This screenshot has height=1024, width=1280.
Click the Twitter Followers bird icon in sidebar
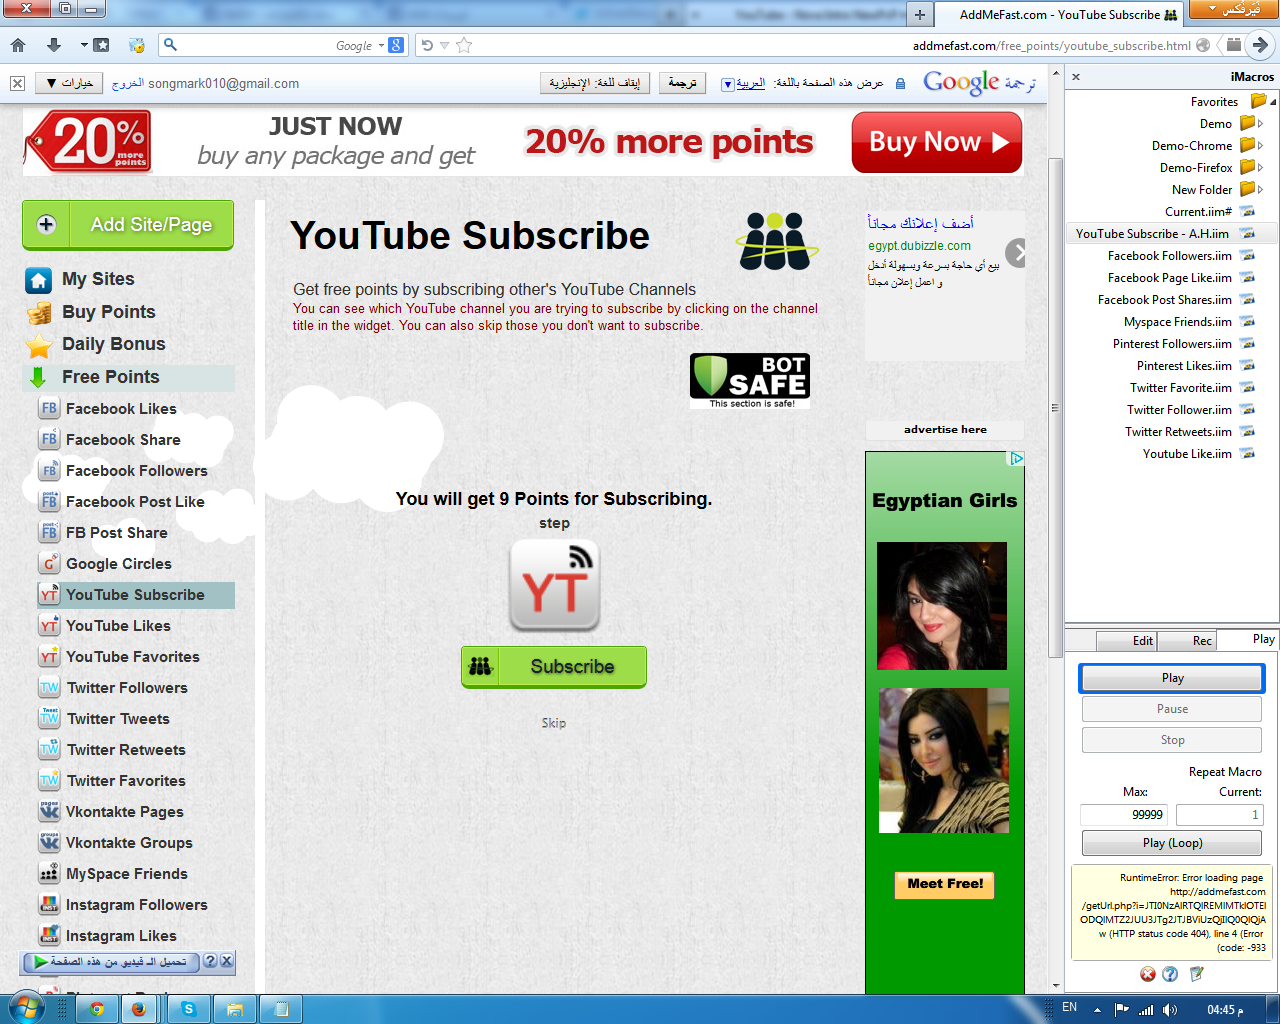pos(50,687)
